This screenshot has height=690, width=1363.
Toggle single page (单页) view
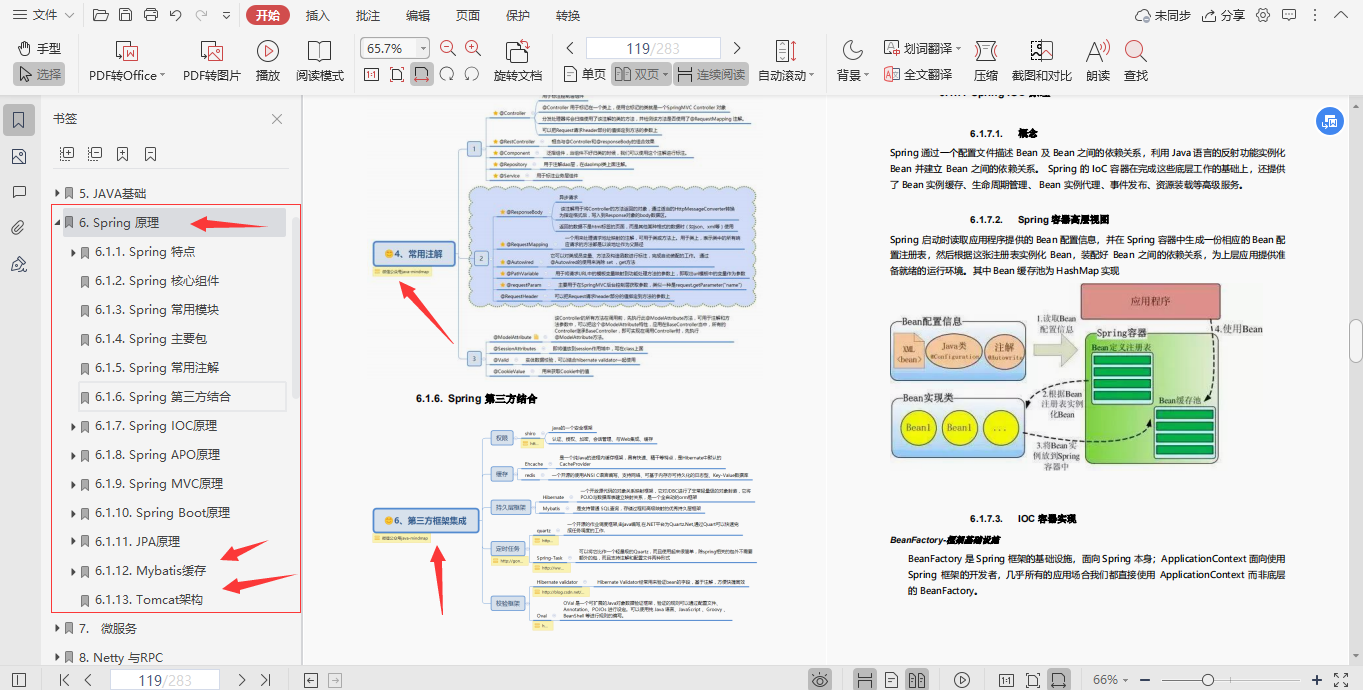(x=584, y=74)
